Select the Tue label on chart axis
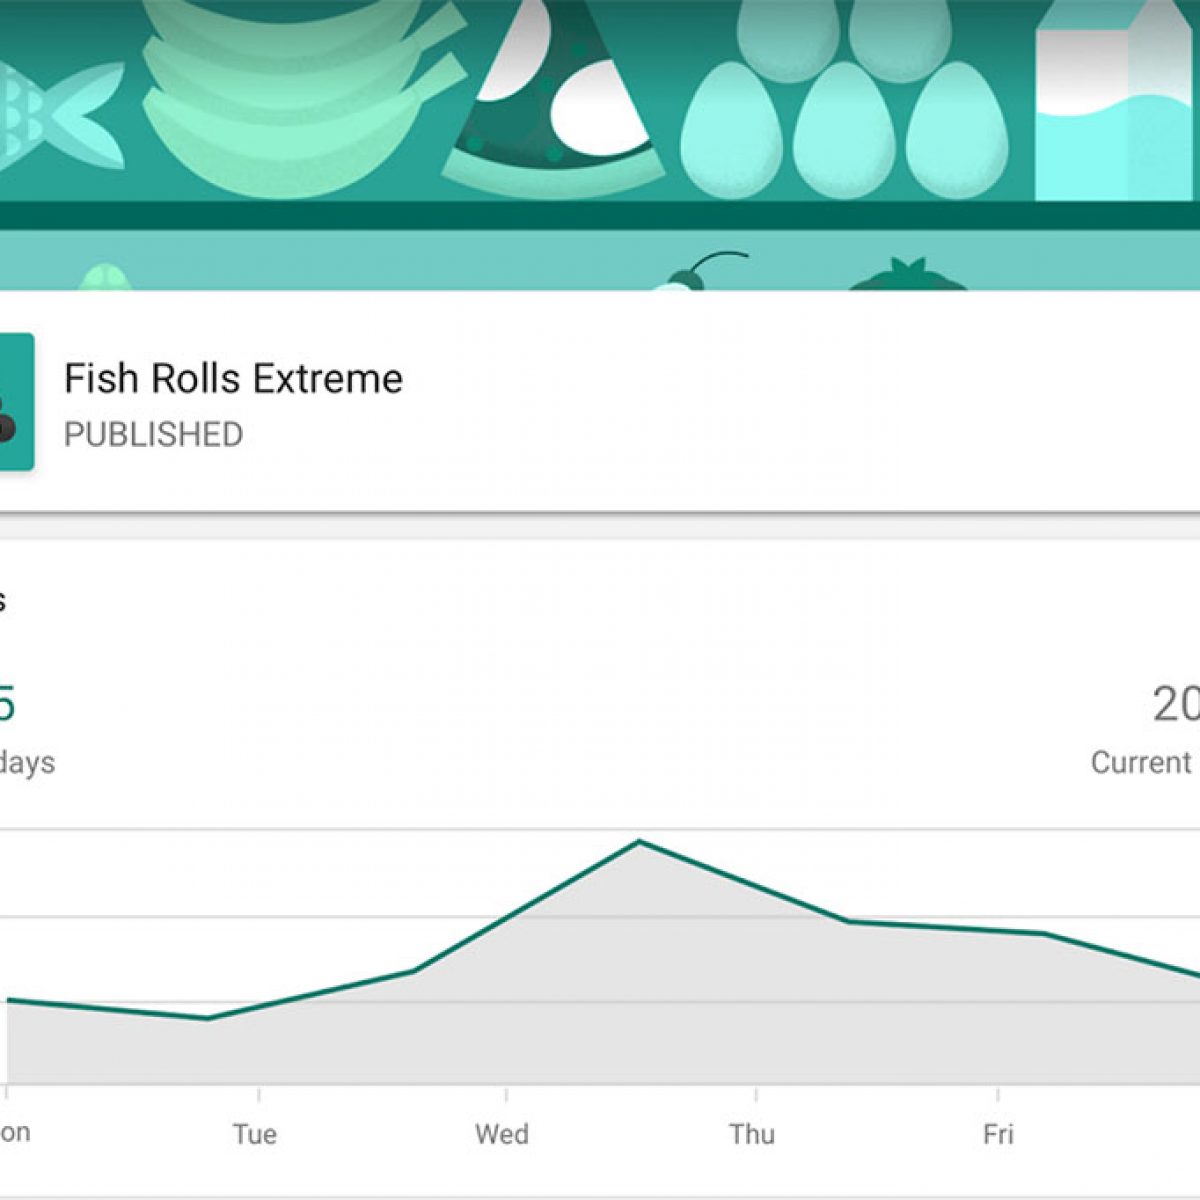The height and width of the screenshot is (1200, 1200). pos(254,1134)
